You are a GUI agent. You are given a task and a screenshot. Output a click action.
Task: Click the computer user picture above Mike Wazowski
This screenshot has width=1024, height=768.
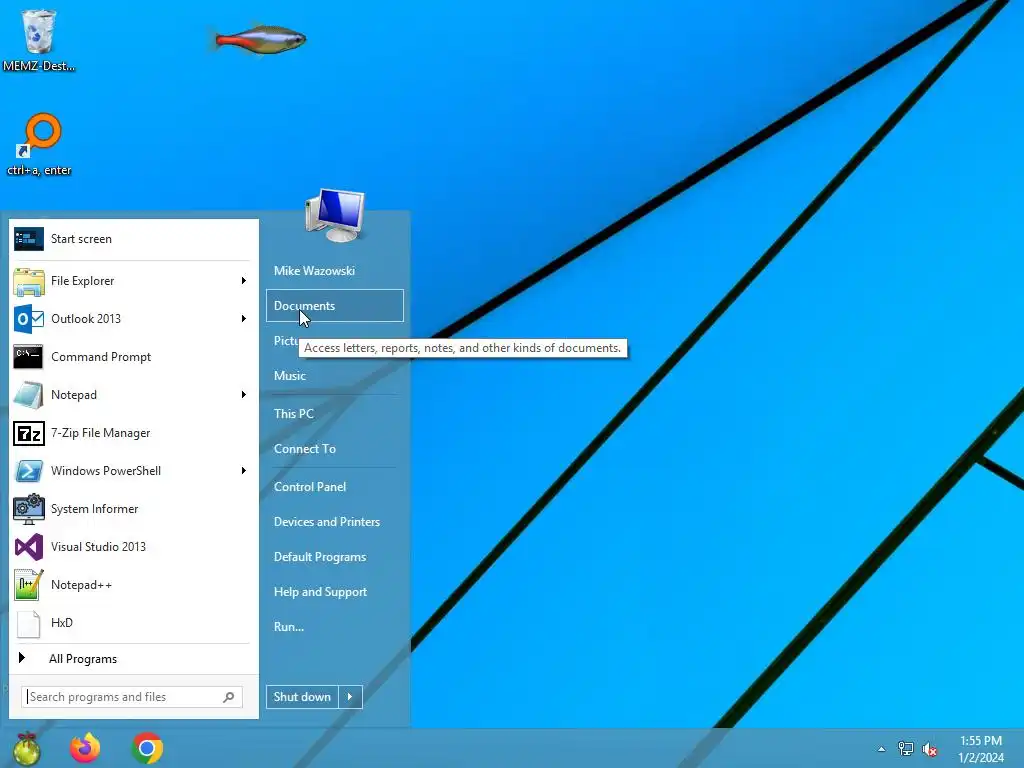coord(335,215)
